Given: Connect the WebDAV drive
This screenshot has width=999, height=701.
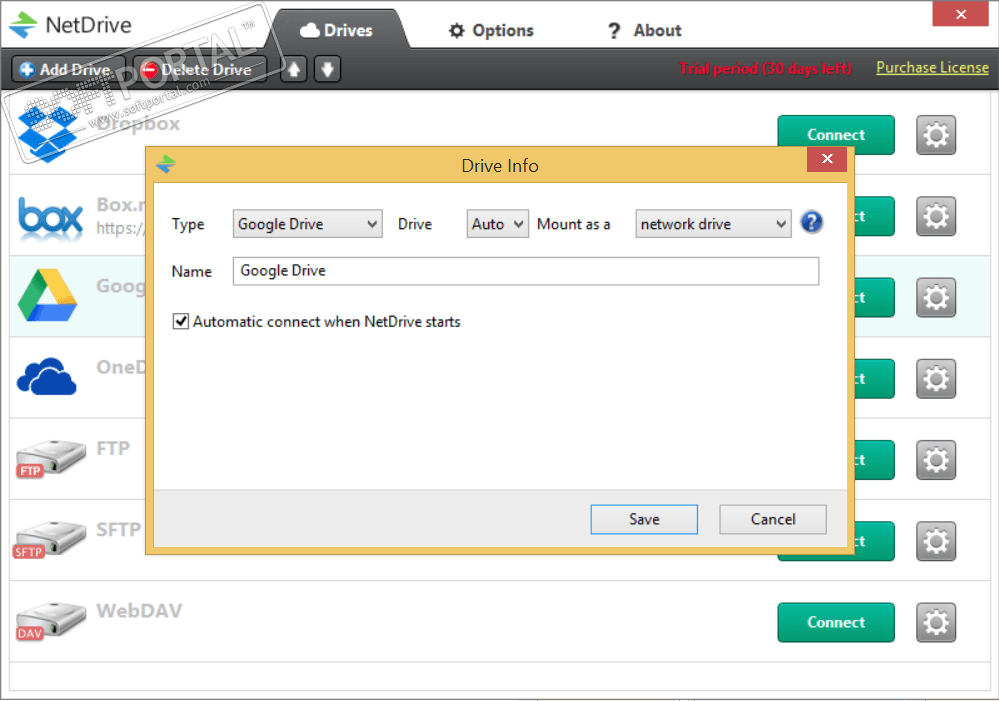Looking at the screenshot, I should (x=836, y=622).
